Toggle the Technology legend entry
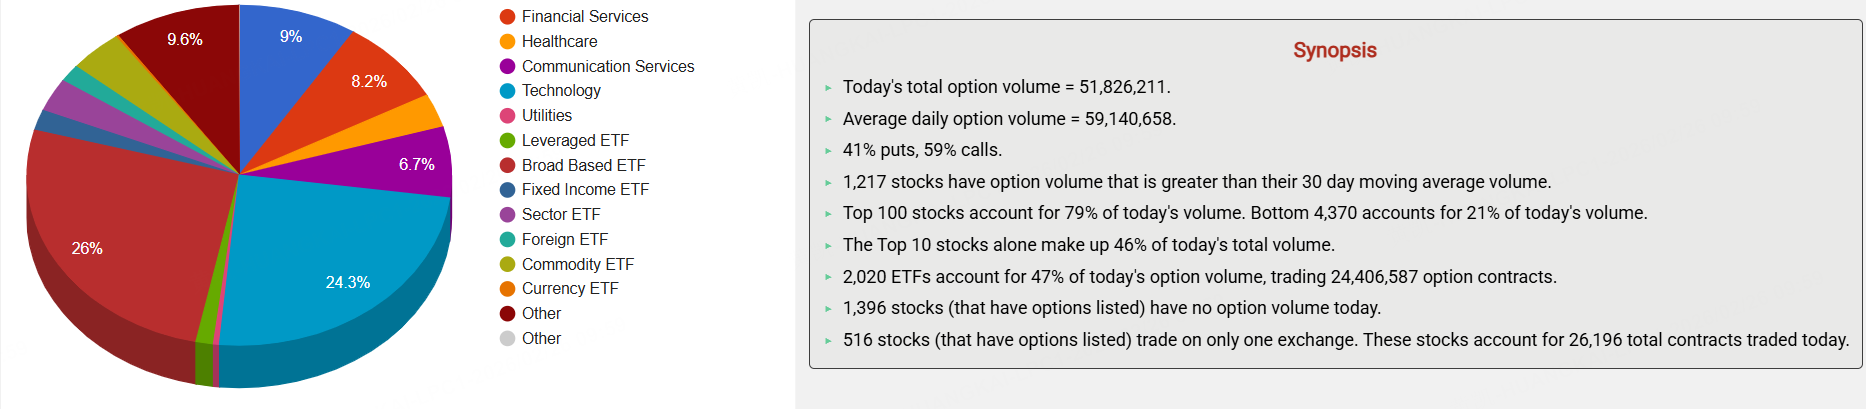 pos(560,91)
